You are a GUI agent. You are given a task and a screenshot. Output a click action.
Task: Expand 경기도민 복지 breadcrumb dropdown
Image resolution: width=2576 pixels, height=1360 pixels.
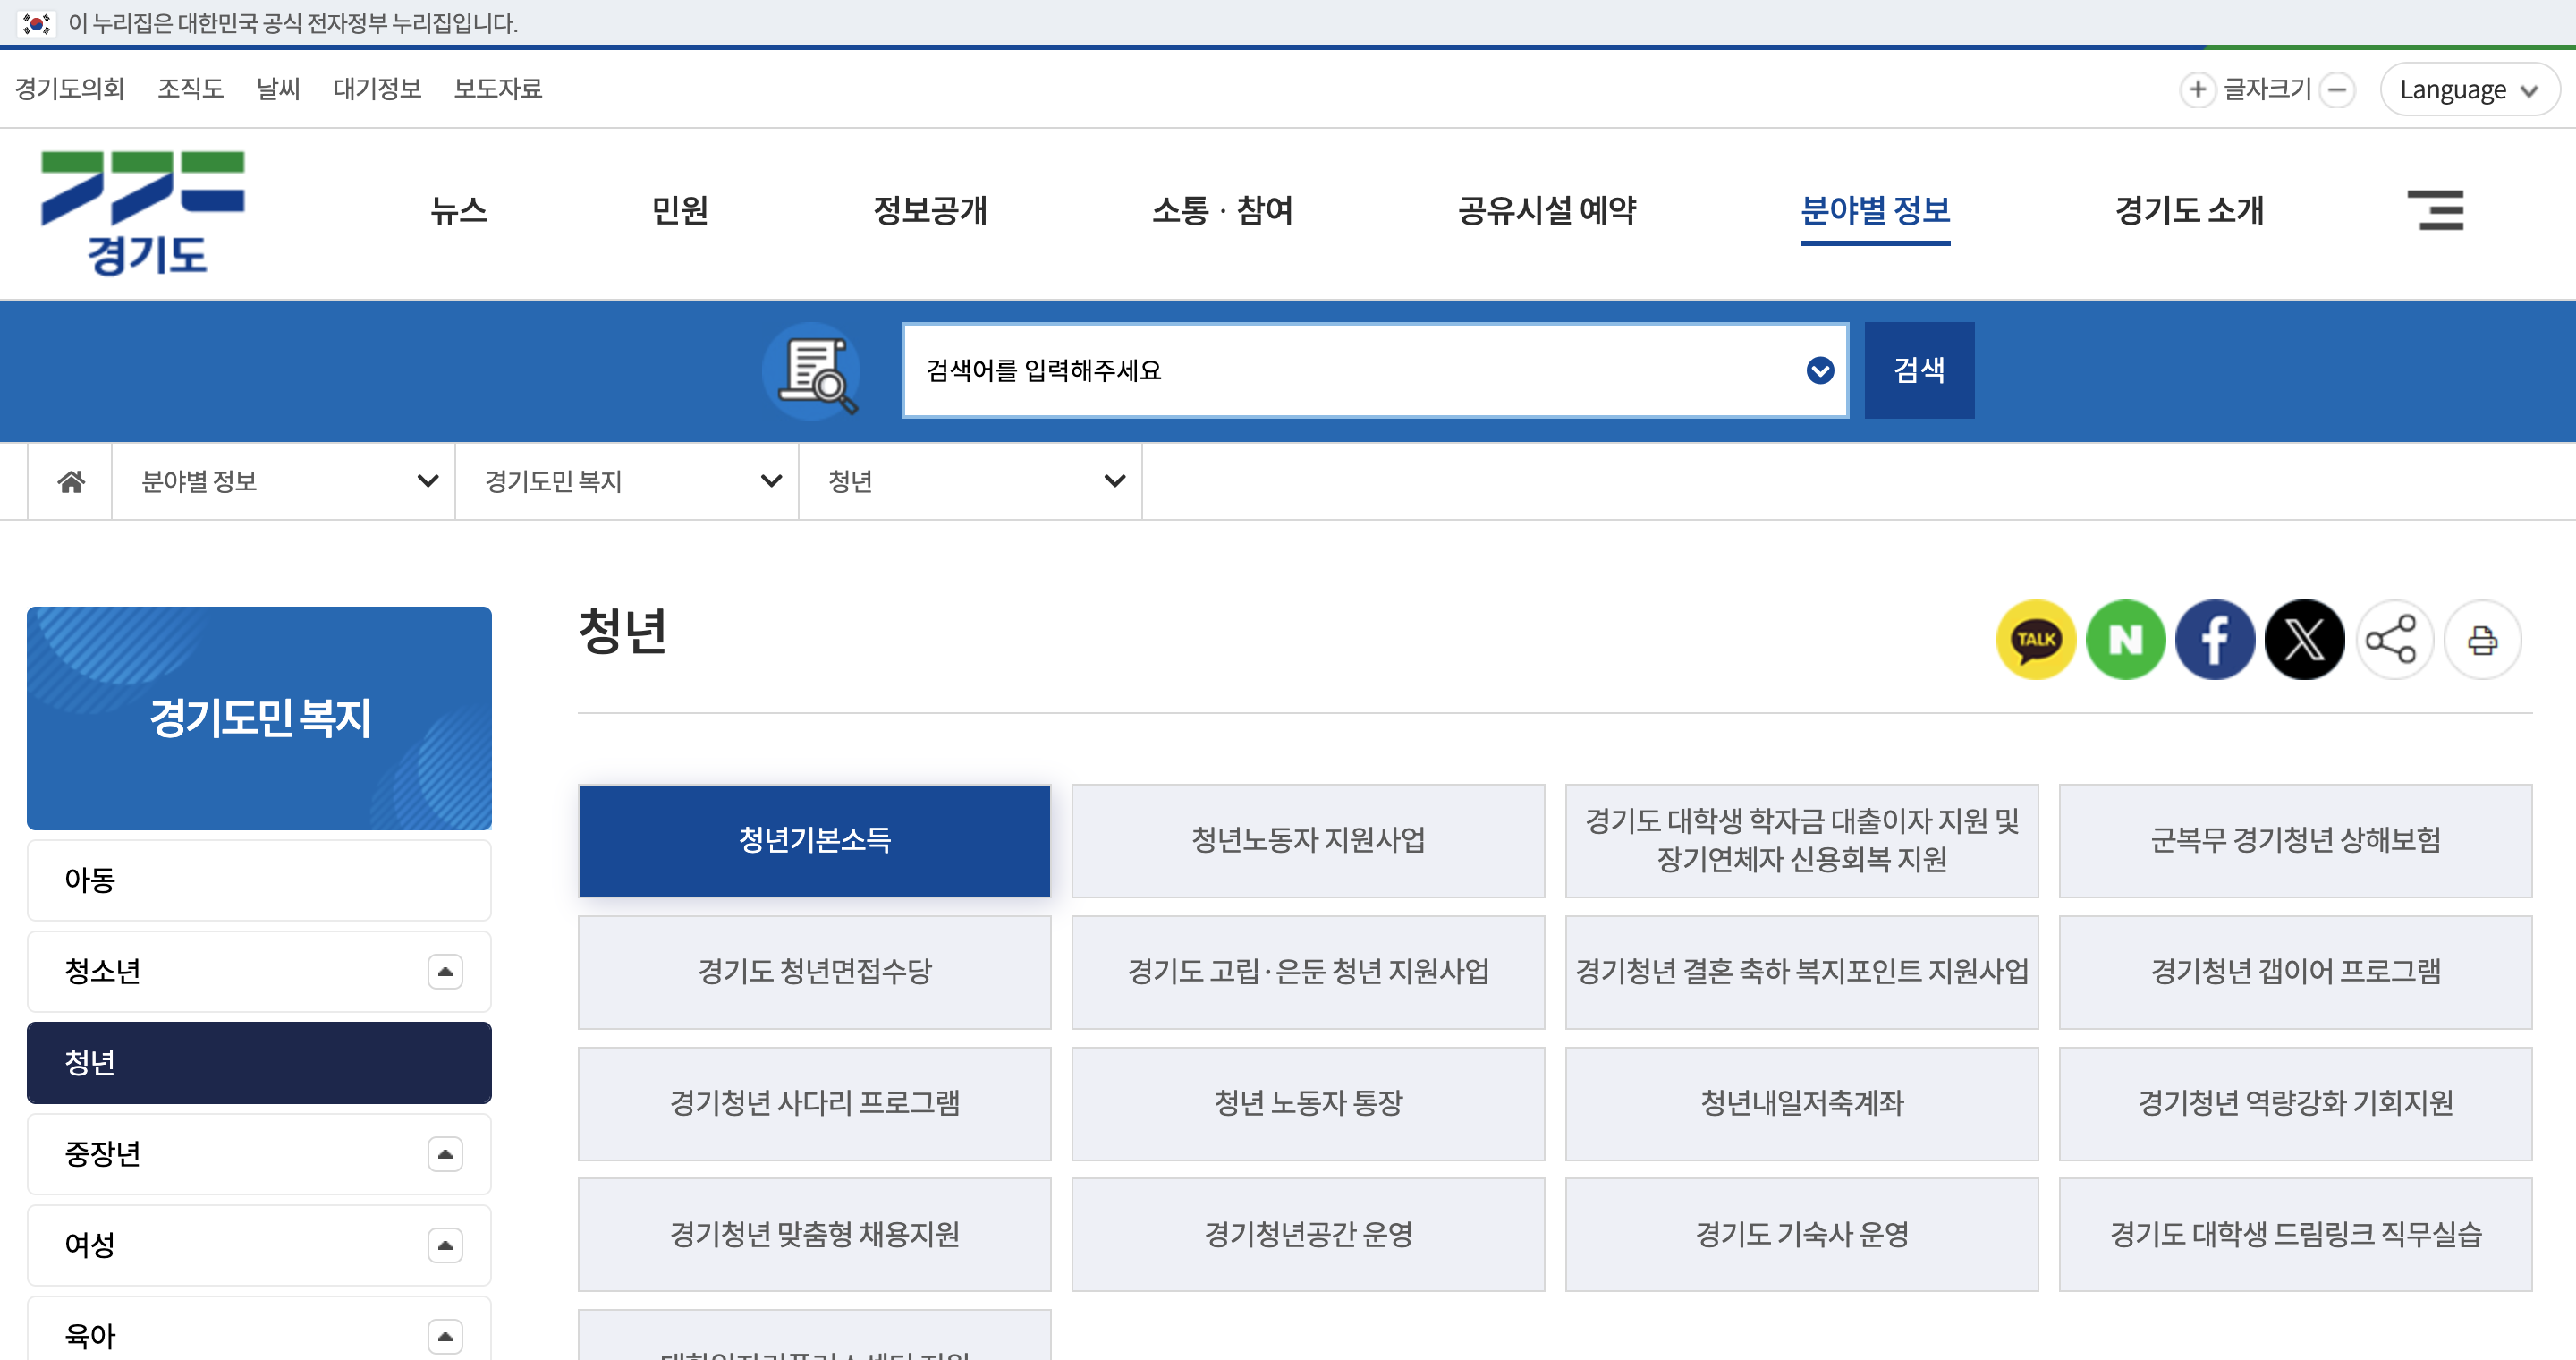[627, 482]
